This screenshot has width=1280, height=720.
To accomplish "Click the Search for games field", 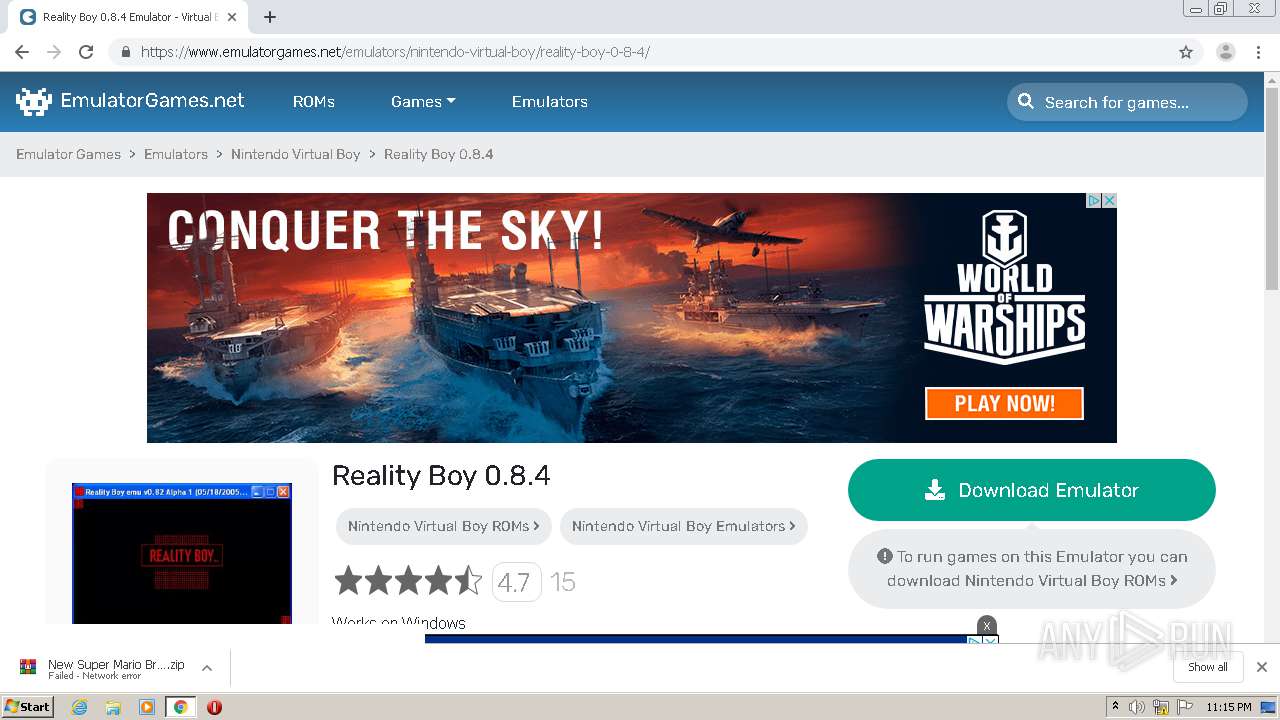I will pos(1128,101).
